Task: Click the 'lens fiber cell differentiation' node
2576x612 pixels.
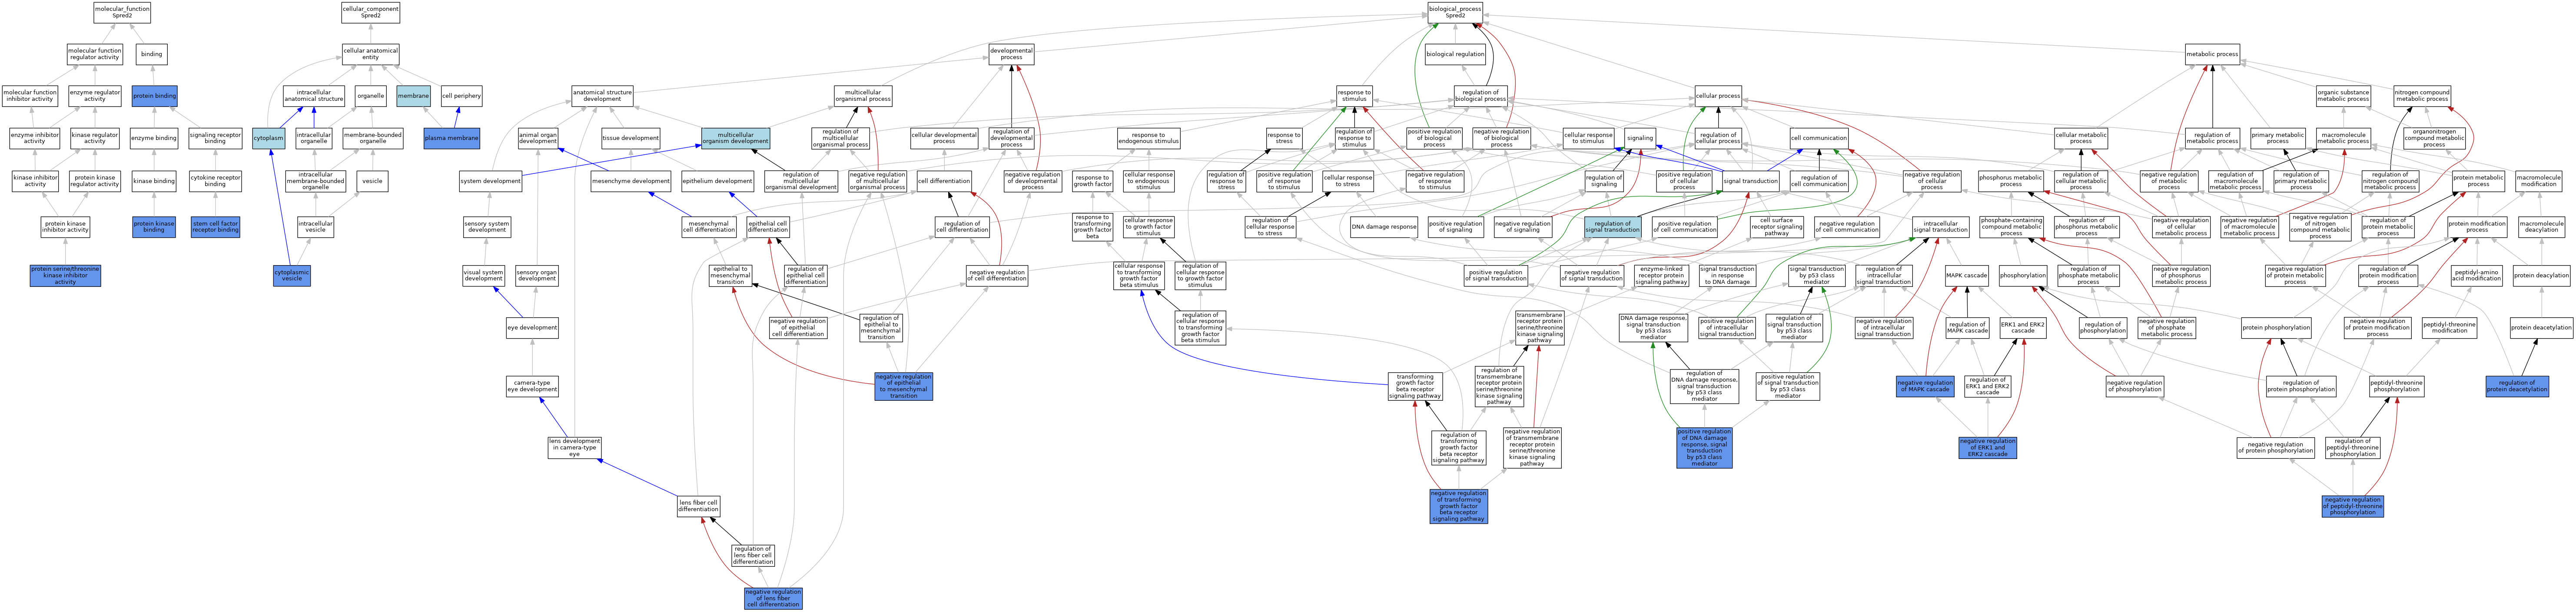Action: click(698, 506)
